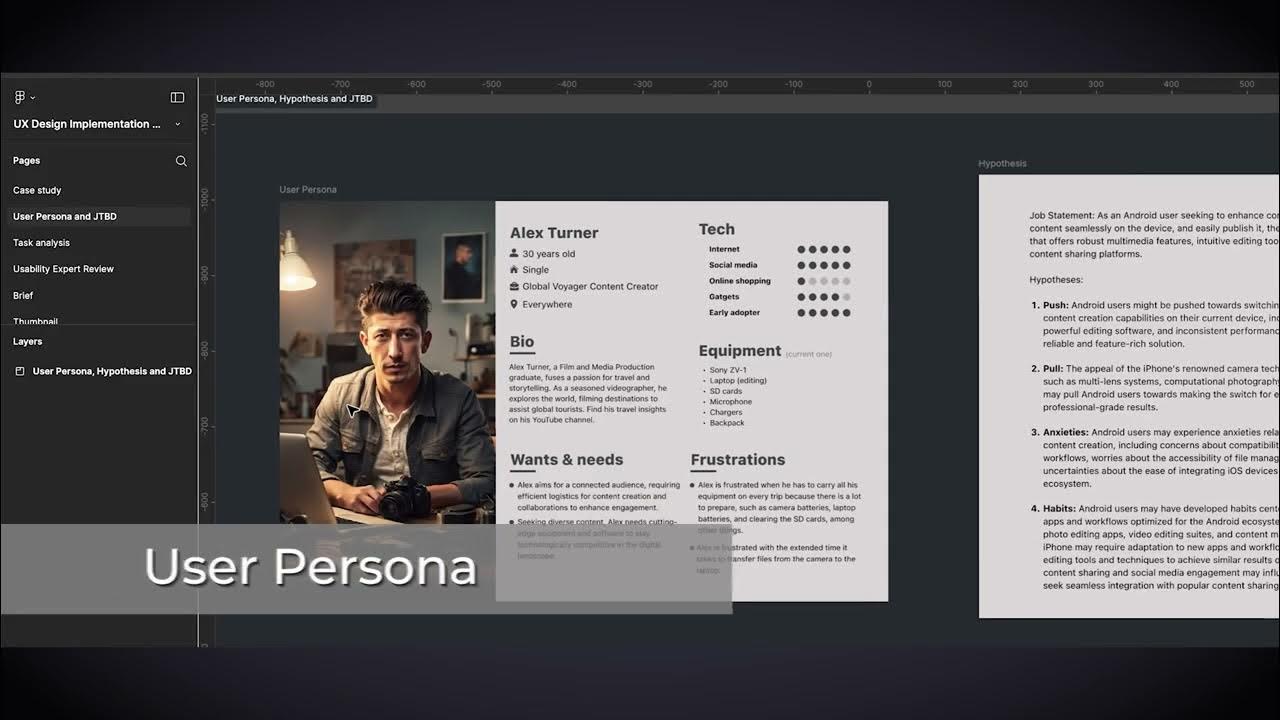Click globe icon beside Global Voyager text
This screenshot has width=1280, height=720.
coord(514,287)
